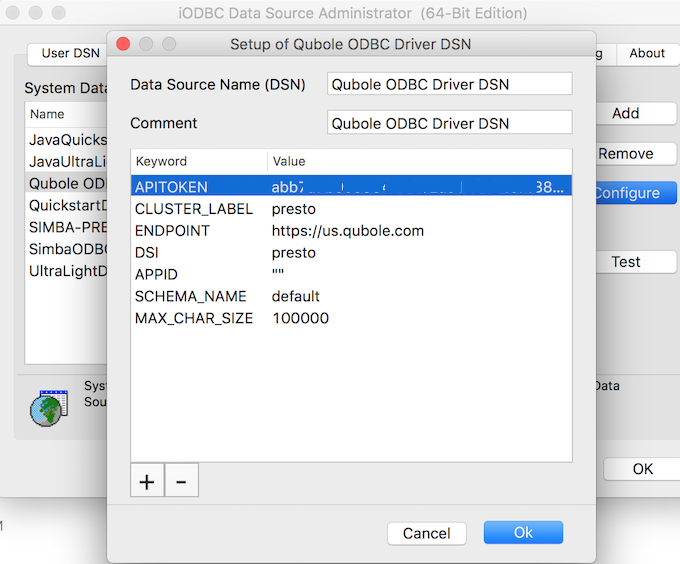Image resolution: width=680 pixels, height=564 pixels.
Task: Click Configure in the Administrator window
Action: 635,192
